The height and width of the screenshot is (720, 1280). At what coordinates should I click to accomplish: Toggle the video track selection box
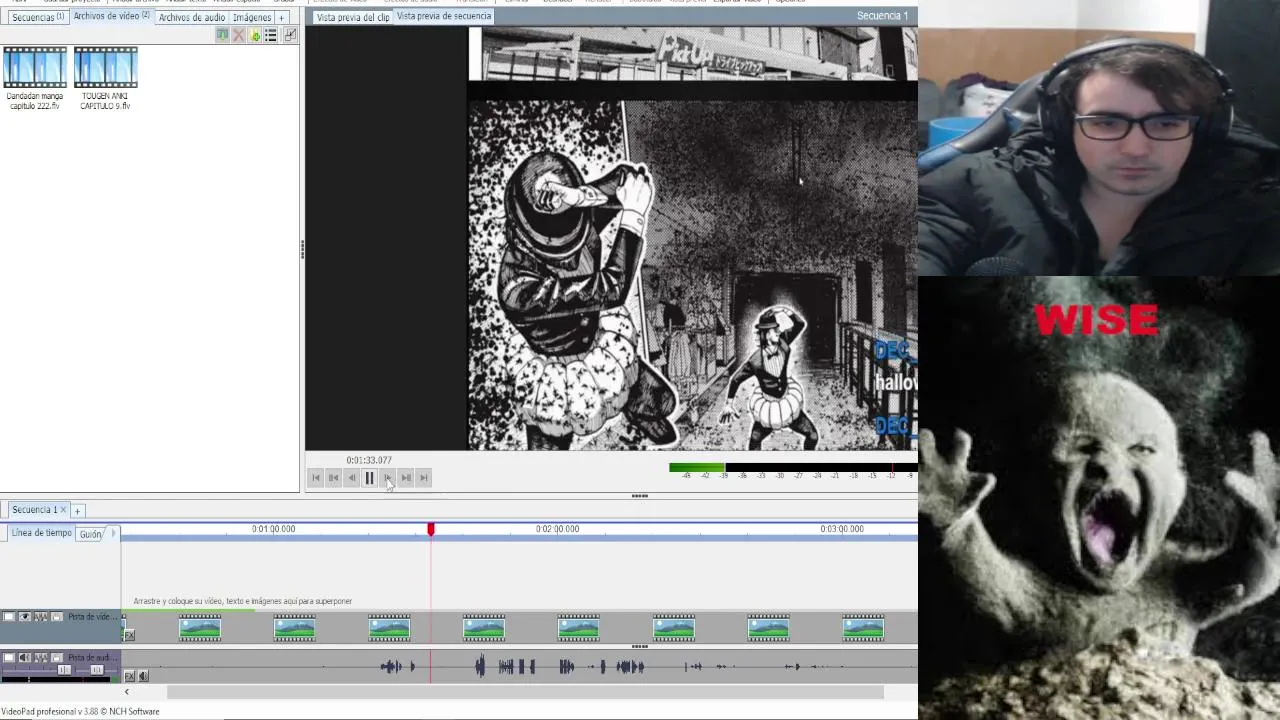9,617
